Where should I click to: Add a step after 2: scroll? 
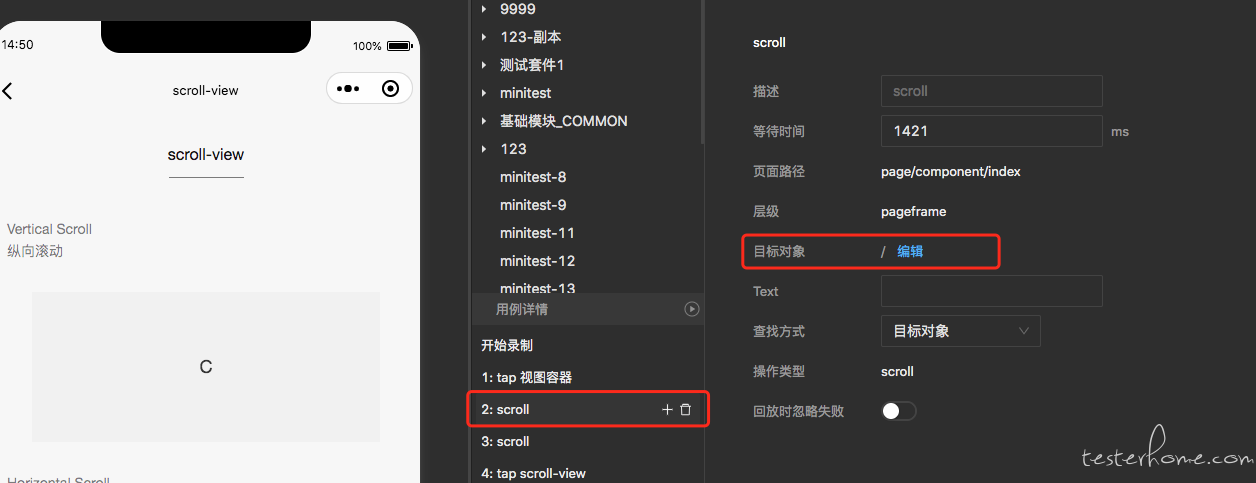(x=667, y=410)
